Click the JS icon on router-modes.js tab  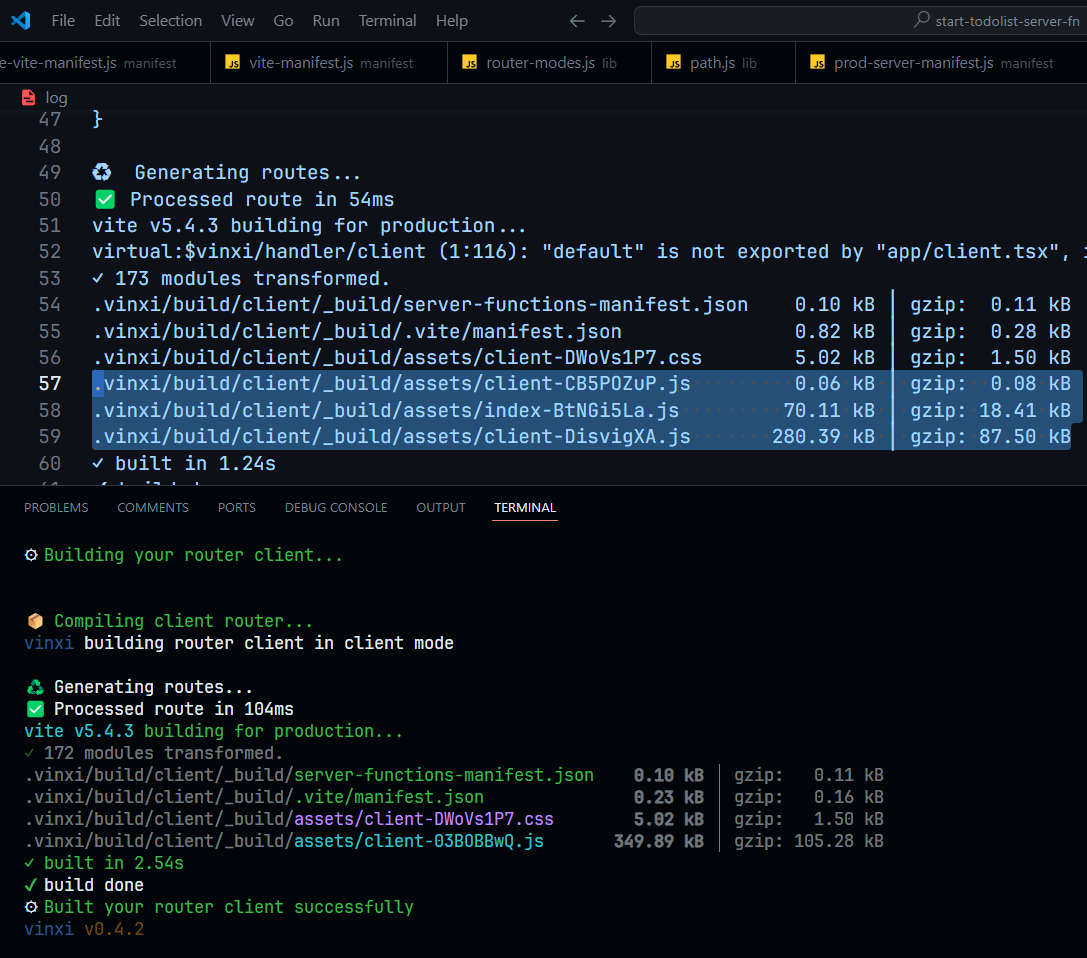(x=470, y=62)
